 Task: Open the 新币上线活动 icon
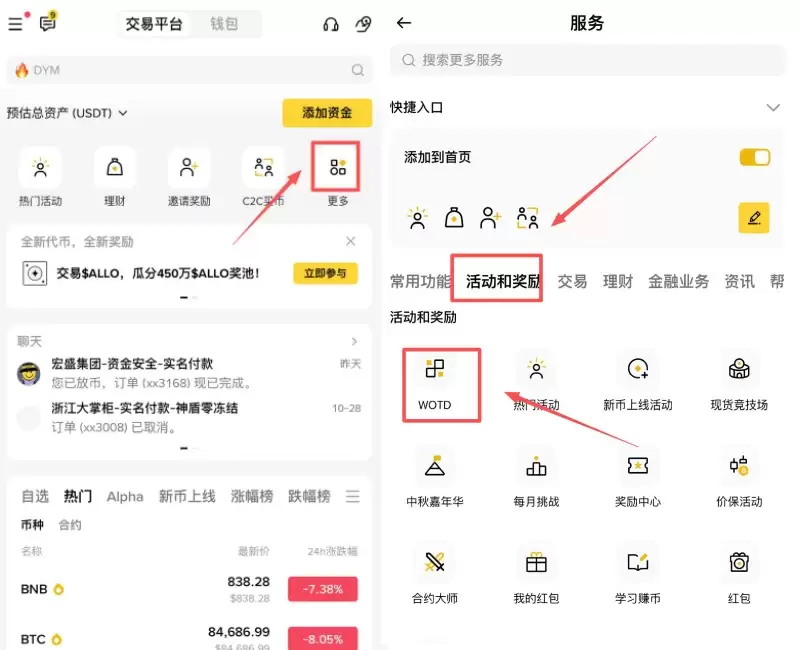[637, 371]
